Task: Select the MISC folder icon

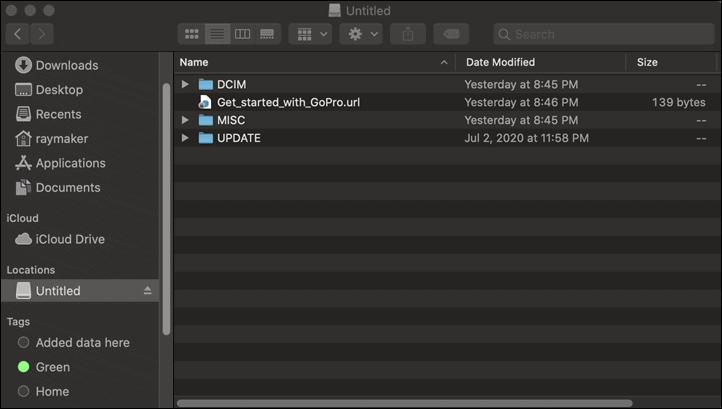Action: (x=206, y=120)
